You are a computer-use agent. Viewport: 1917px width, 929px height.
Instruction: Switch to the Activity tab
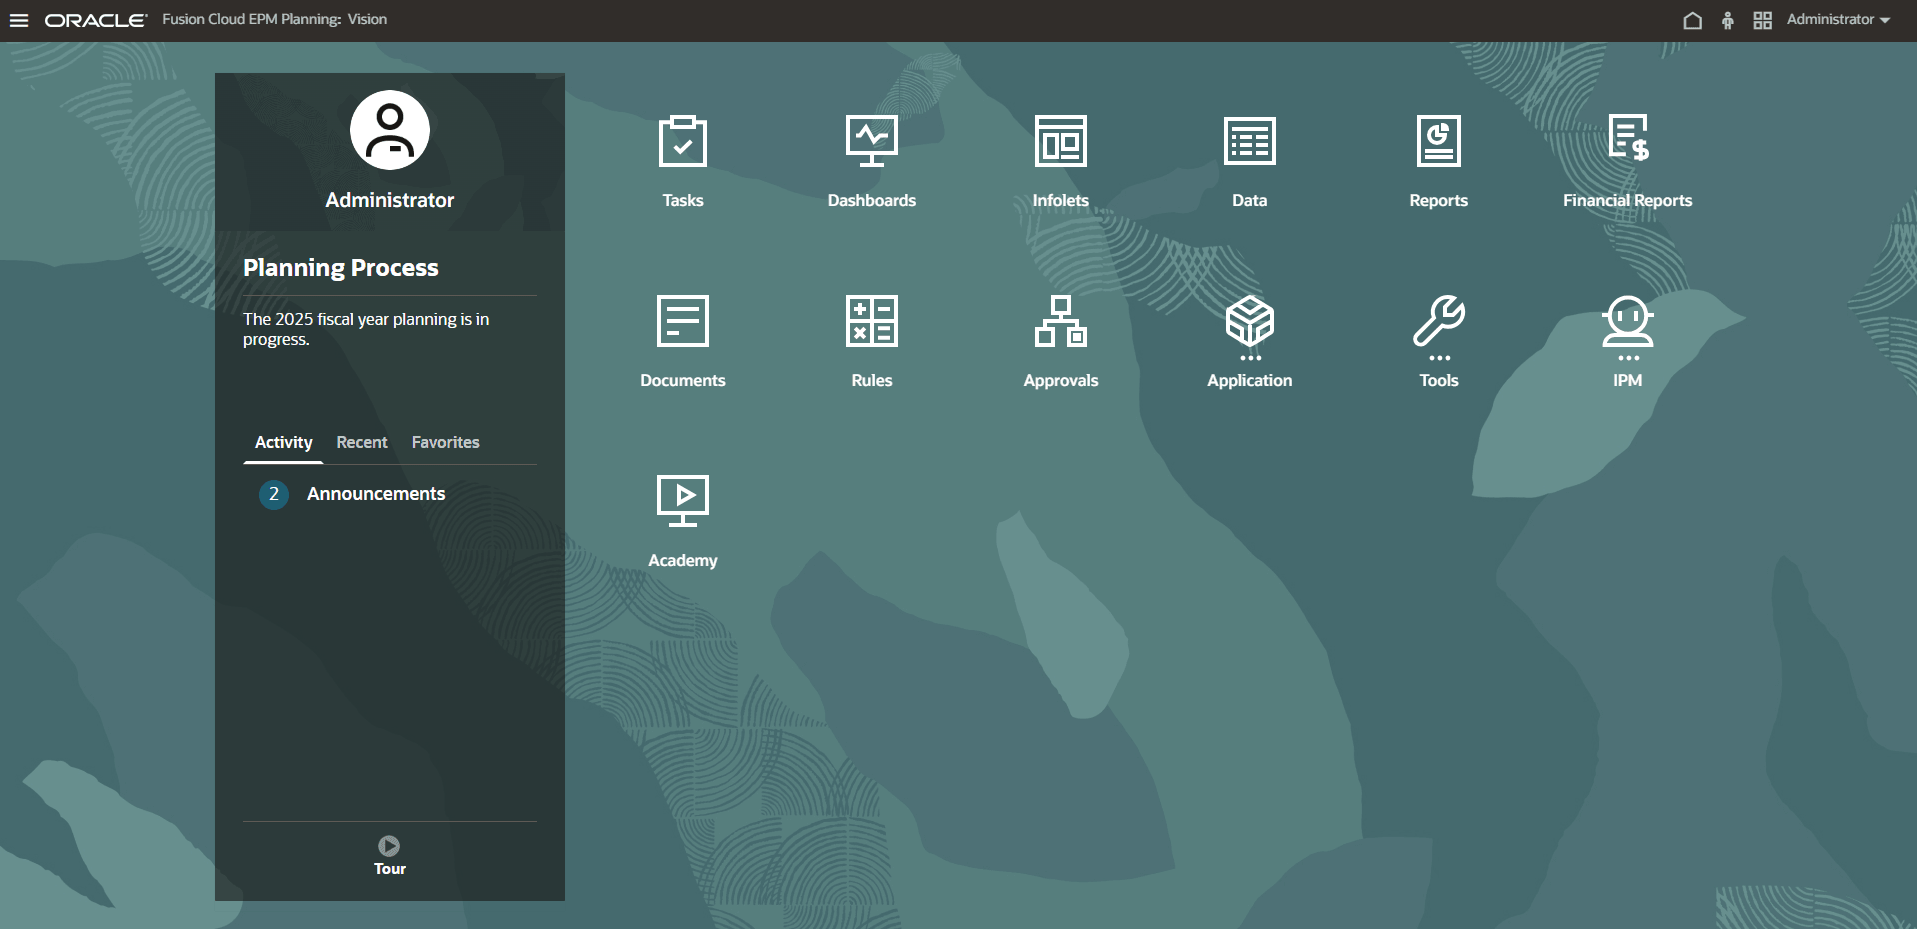[284, 442]
